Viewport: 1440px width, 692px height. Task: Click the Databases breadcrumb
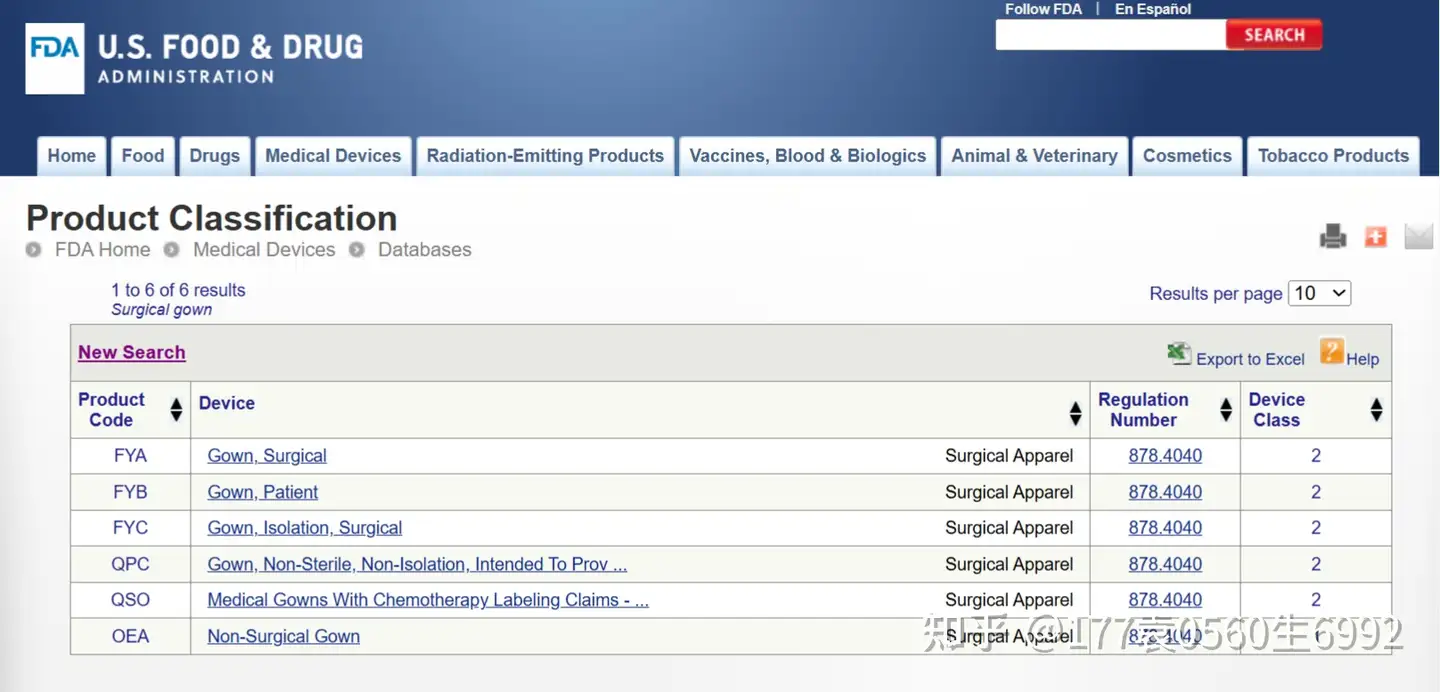coord(424,250)
